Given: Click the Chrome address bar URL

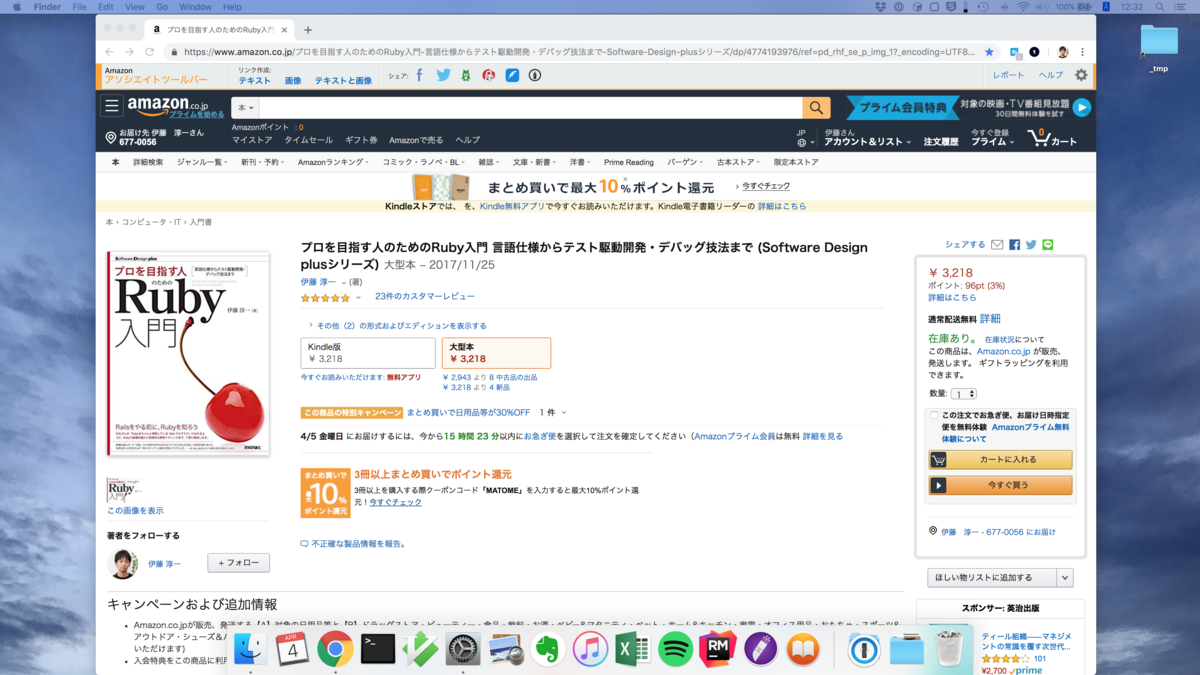Looking at the screenshot, I should coord(578,52).
